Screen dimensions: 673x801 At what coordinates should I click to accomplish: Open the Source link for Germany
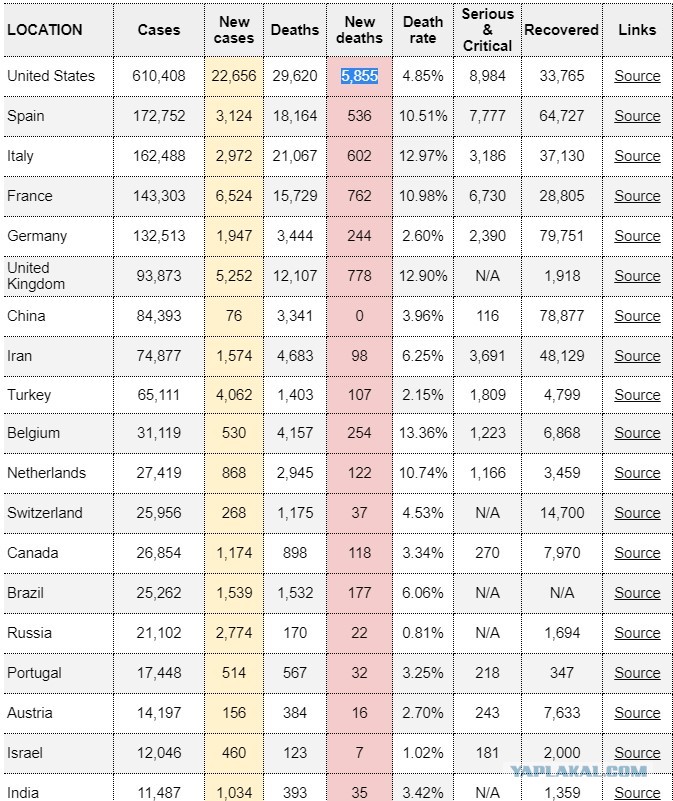637,236
